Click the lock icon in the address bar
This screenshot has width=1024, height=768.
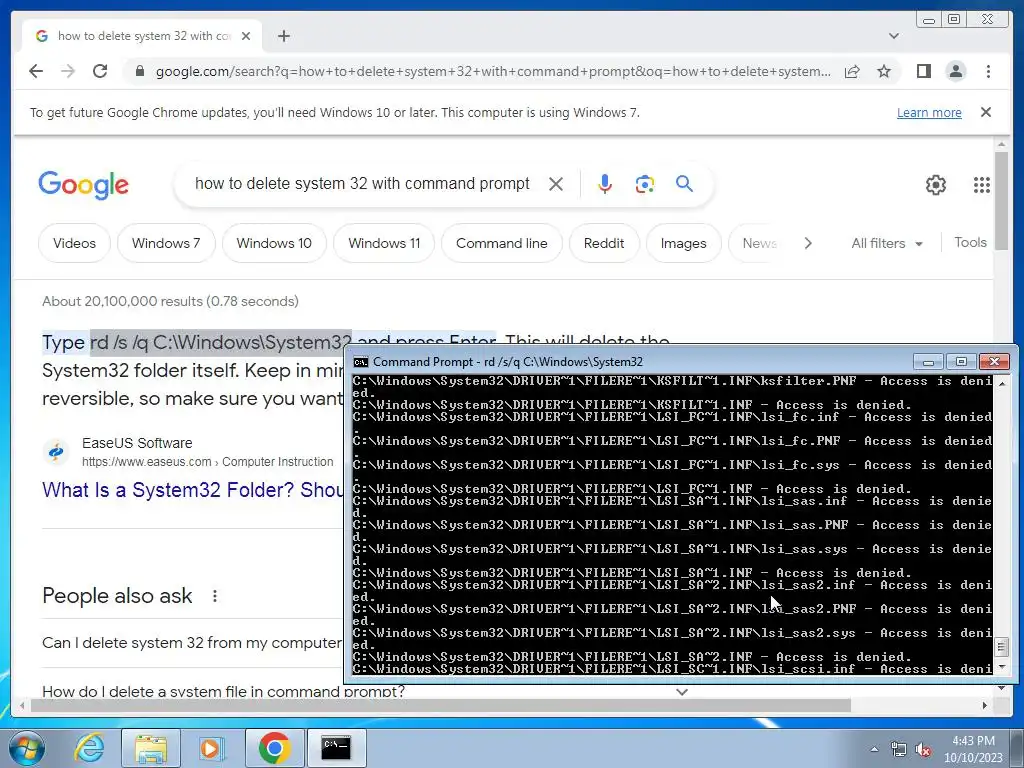[139, 71]
